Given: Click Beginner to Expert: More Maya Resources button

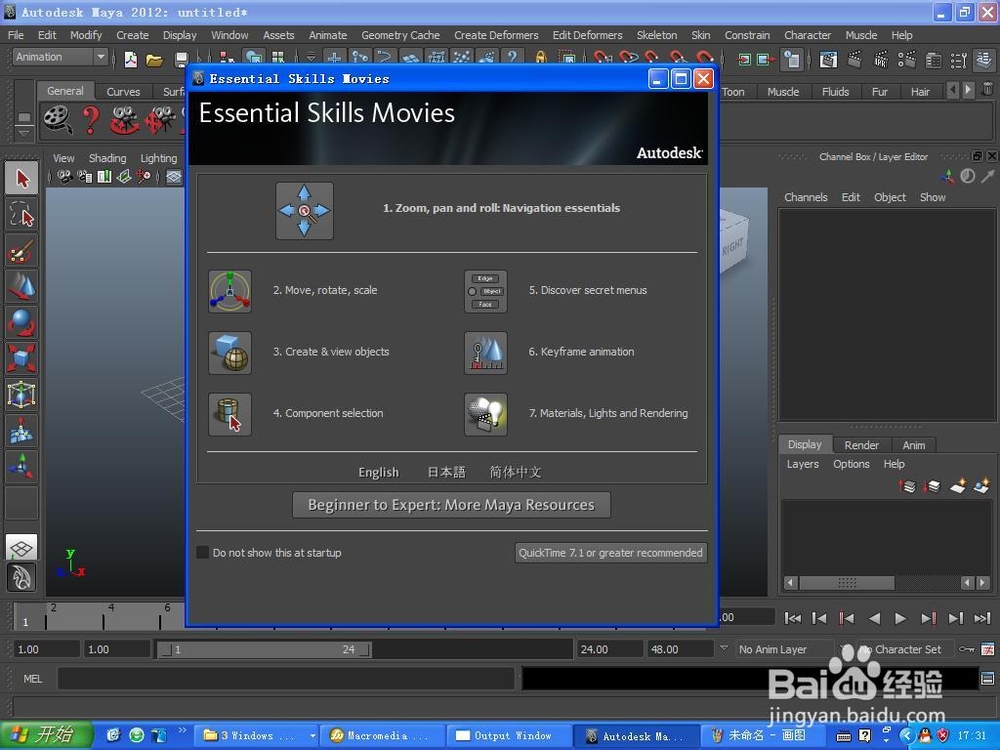Looking at the screenshot, I should (452, 505).
